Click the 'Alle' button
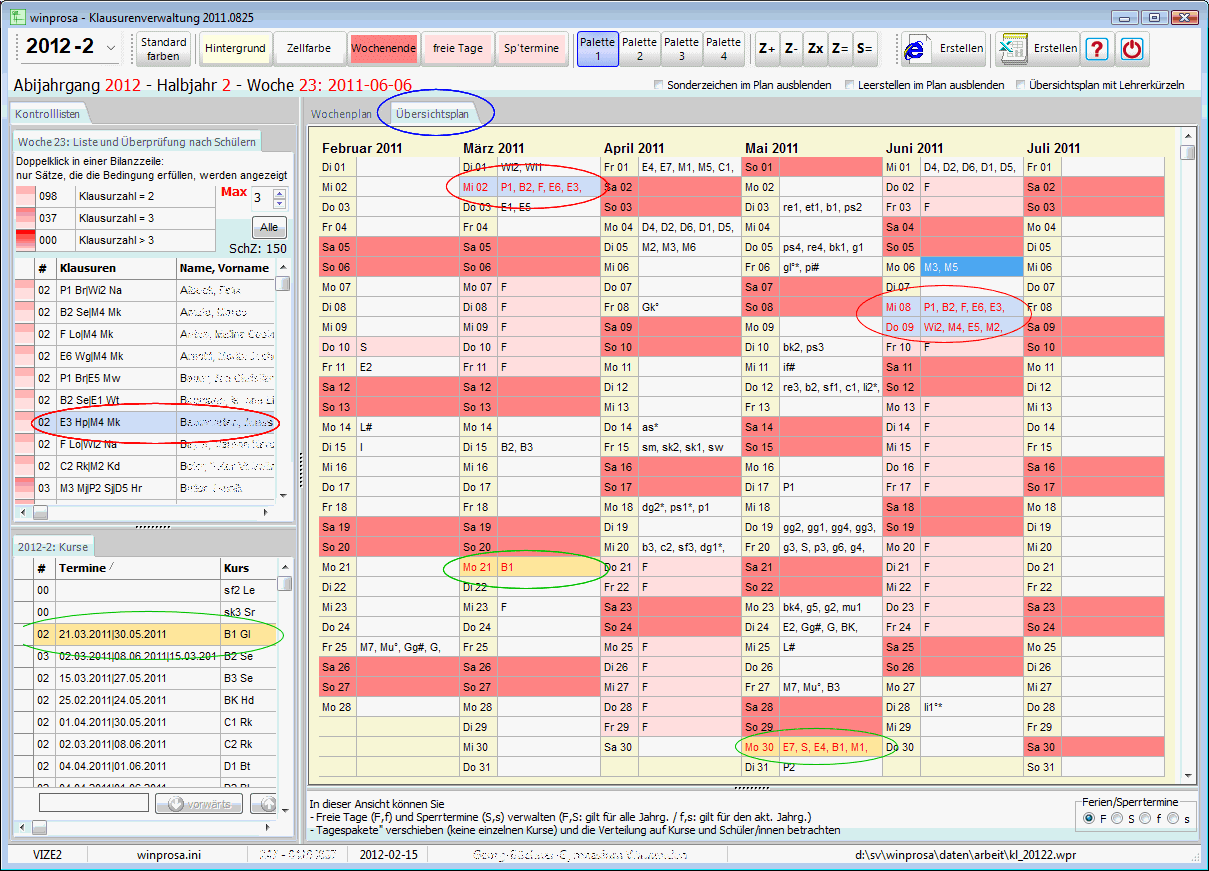This screenshot has width=1209, height=871. [x=269, y=227]
